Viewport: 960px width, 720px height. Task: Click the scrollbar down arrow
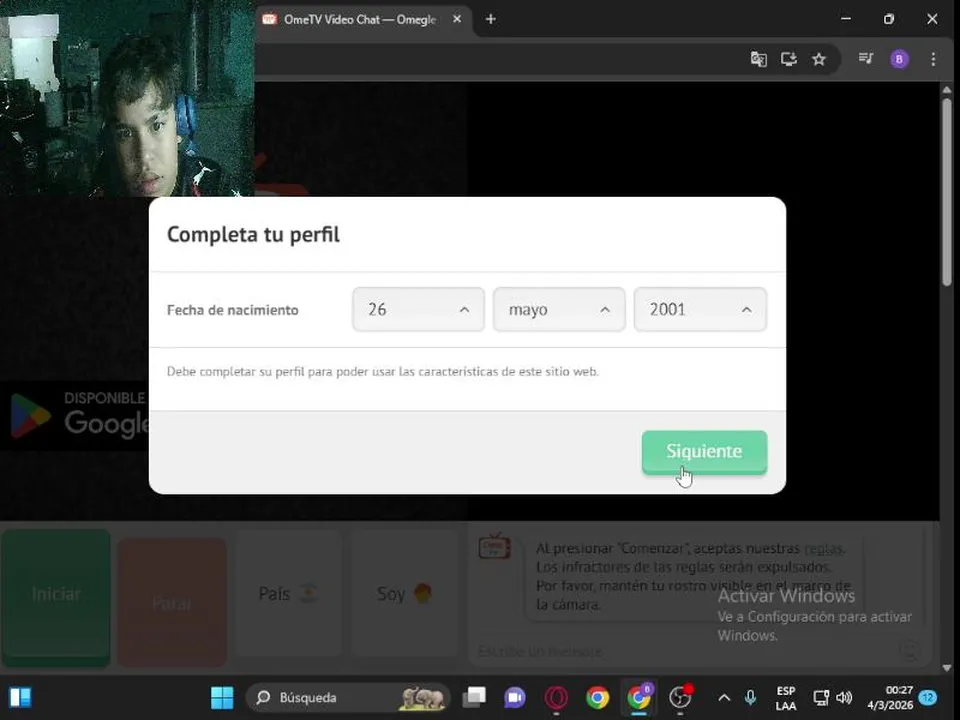point(947,668)
